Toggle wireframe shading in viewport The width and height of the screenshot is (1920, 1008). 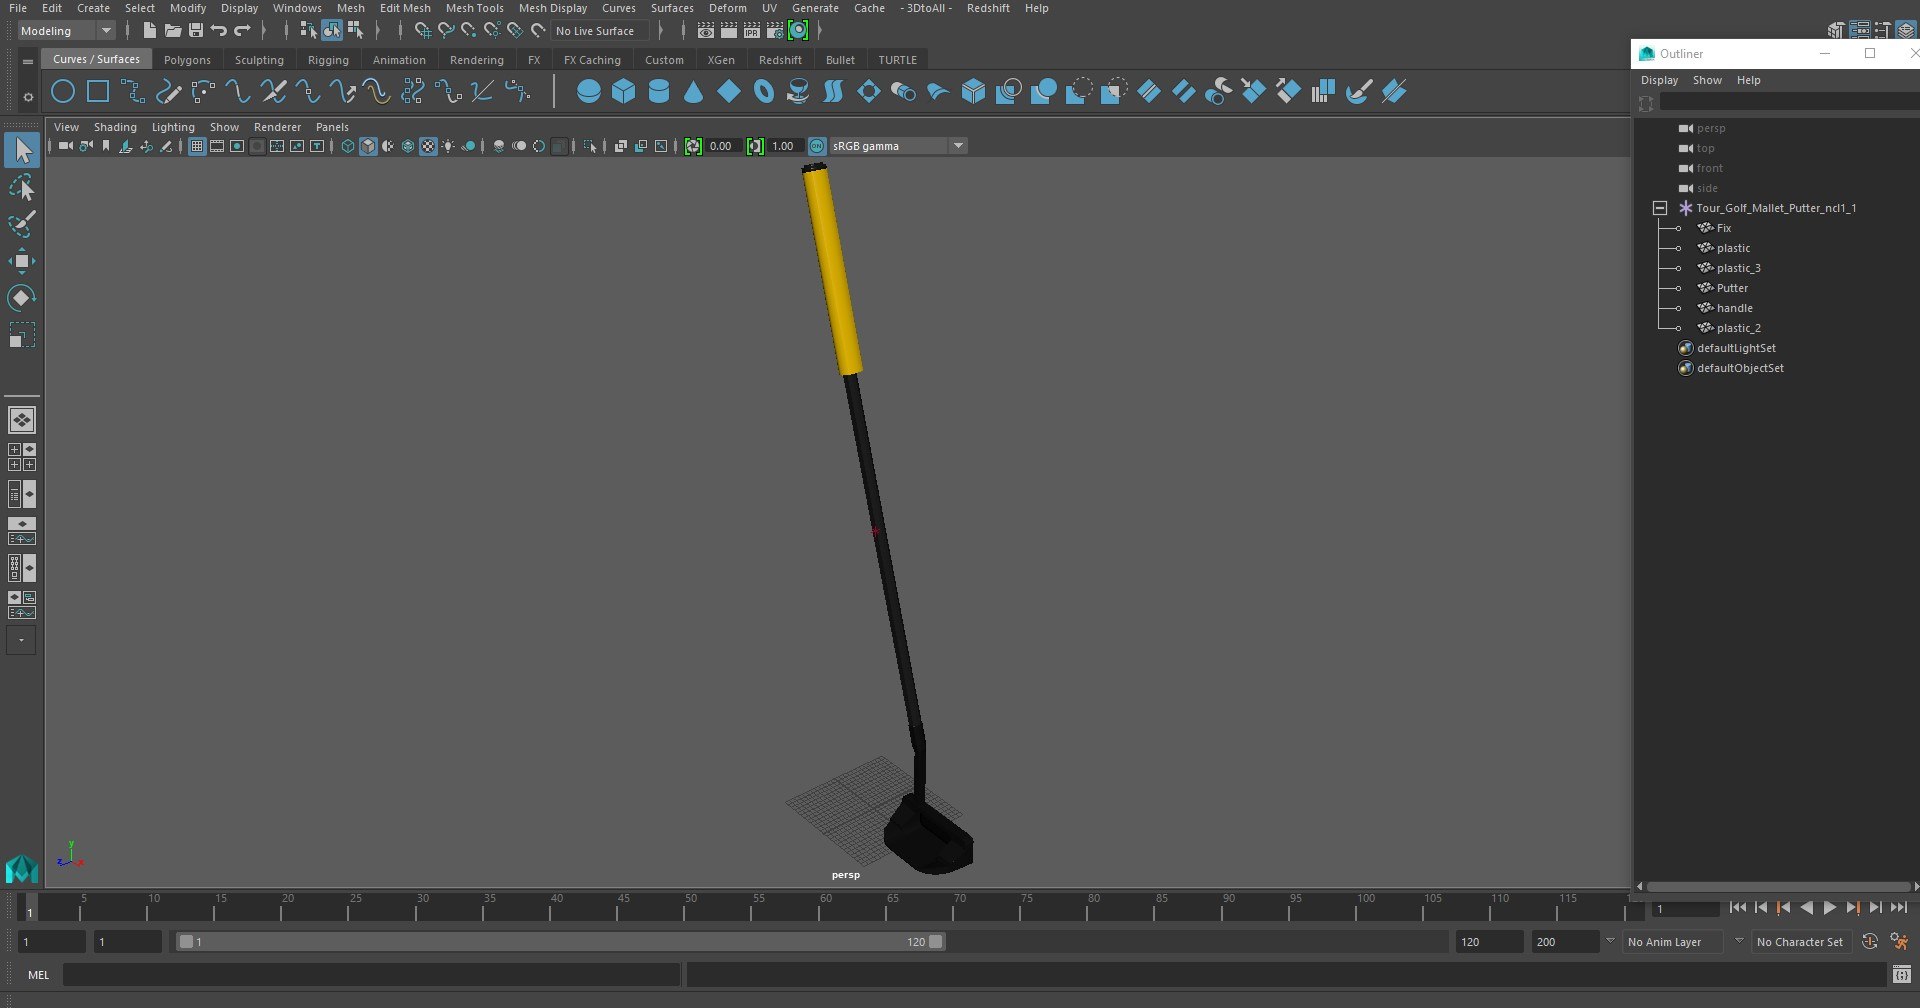[348, 146]
